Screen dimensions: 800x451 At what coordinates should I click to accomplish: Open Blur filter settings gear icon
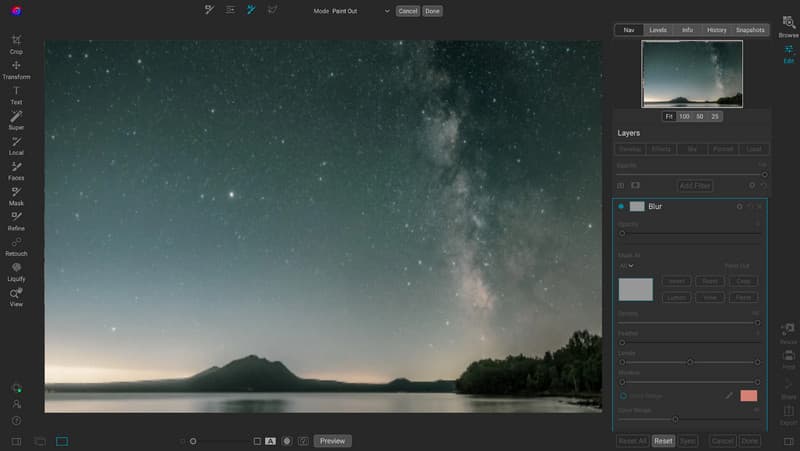point(739,207)
